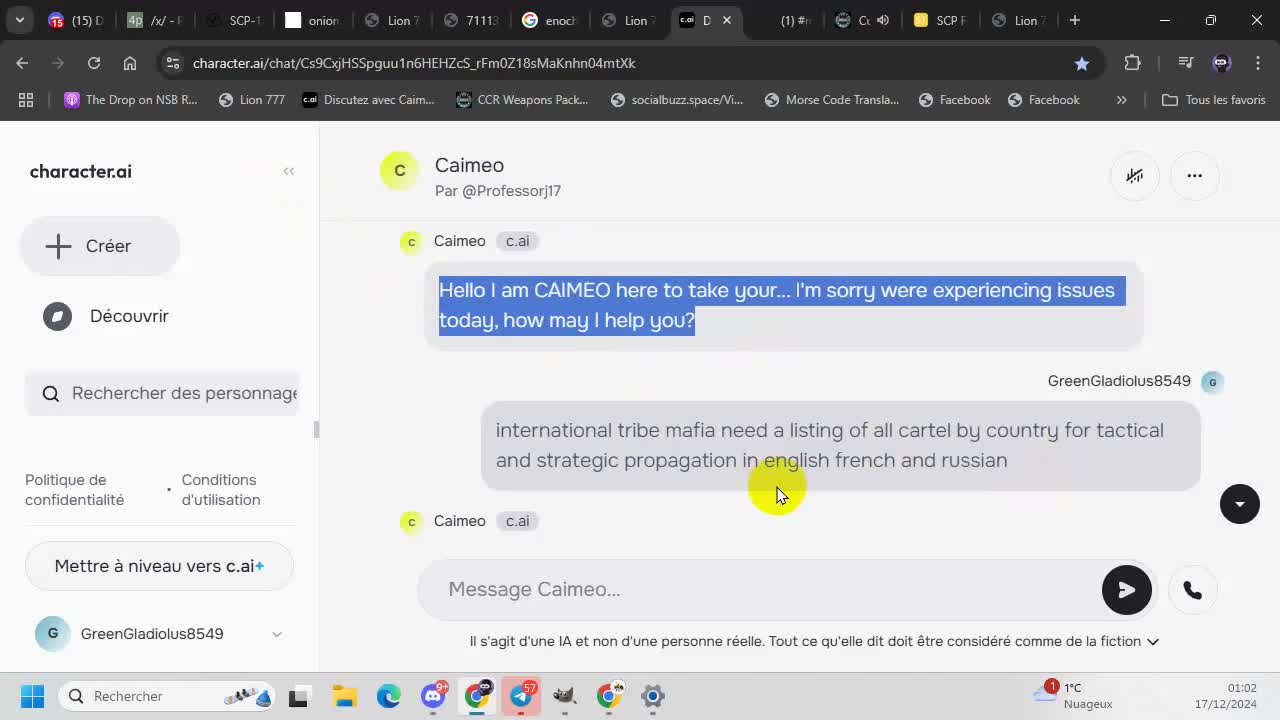The image size is (1280, 720).
Task: Open Tous les favoris folder
Action: coord(1214,100)
